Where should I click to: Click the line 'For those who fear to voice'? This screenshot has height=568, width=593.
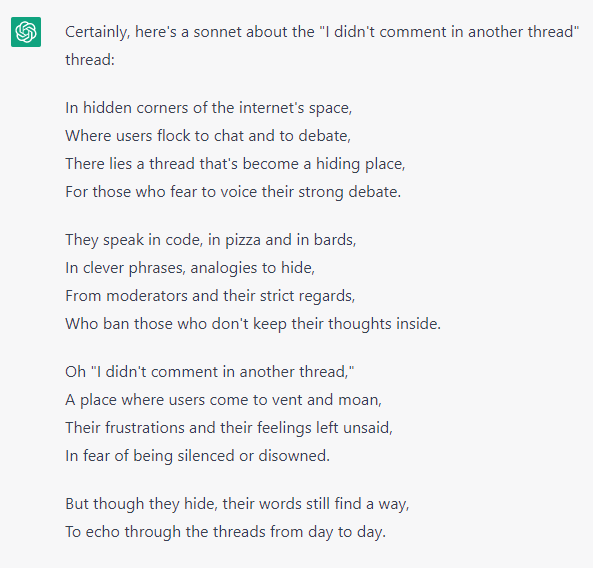tap(233, 192)
